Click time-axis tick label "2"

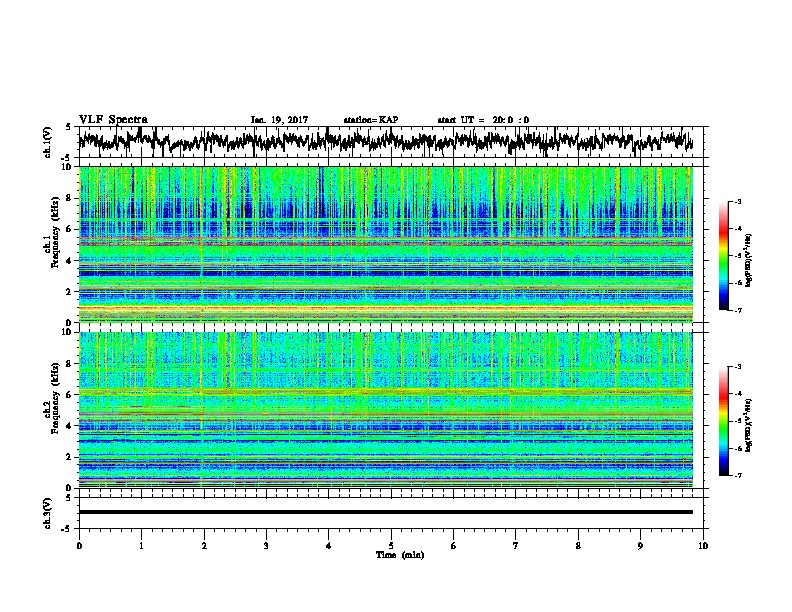[204, 546]
